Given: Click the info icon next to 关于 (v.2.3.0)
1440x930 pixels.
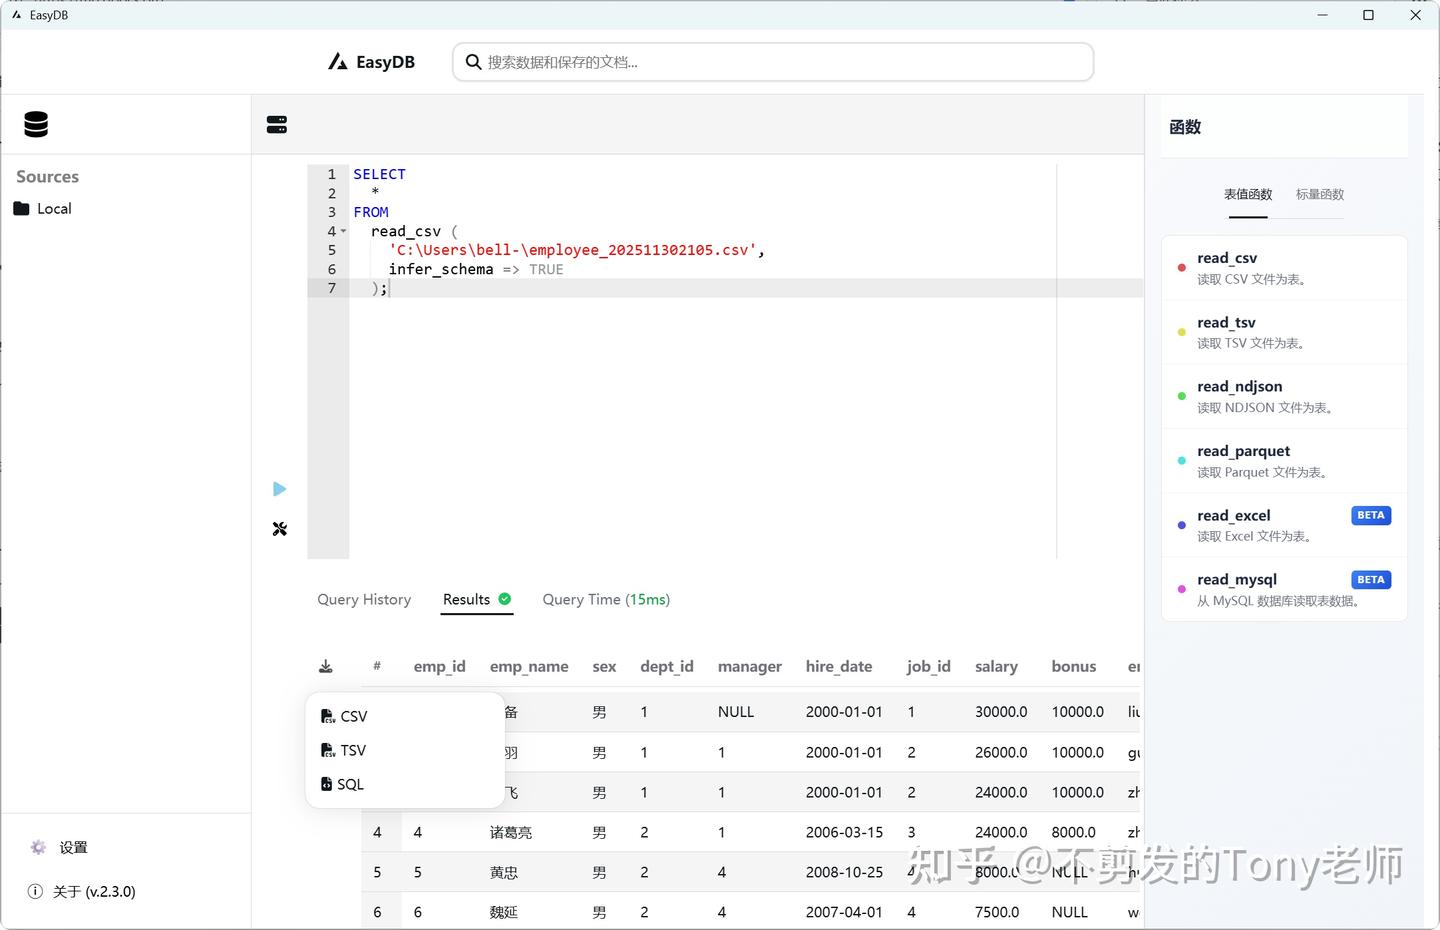Looking at the screenshot, I should point(37,891).
